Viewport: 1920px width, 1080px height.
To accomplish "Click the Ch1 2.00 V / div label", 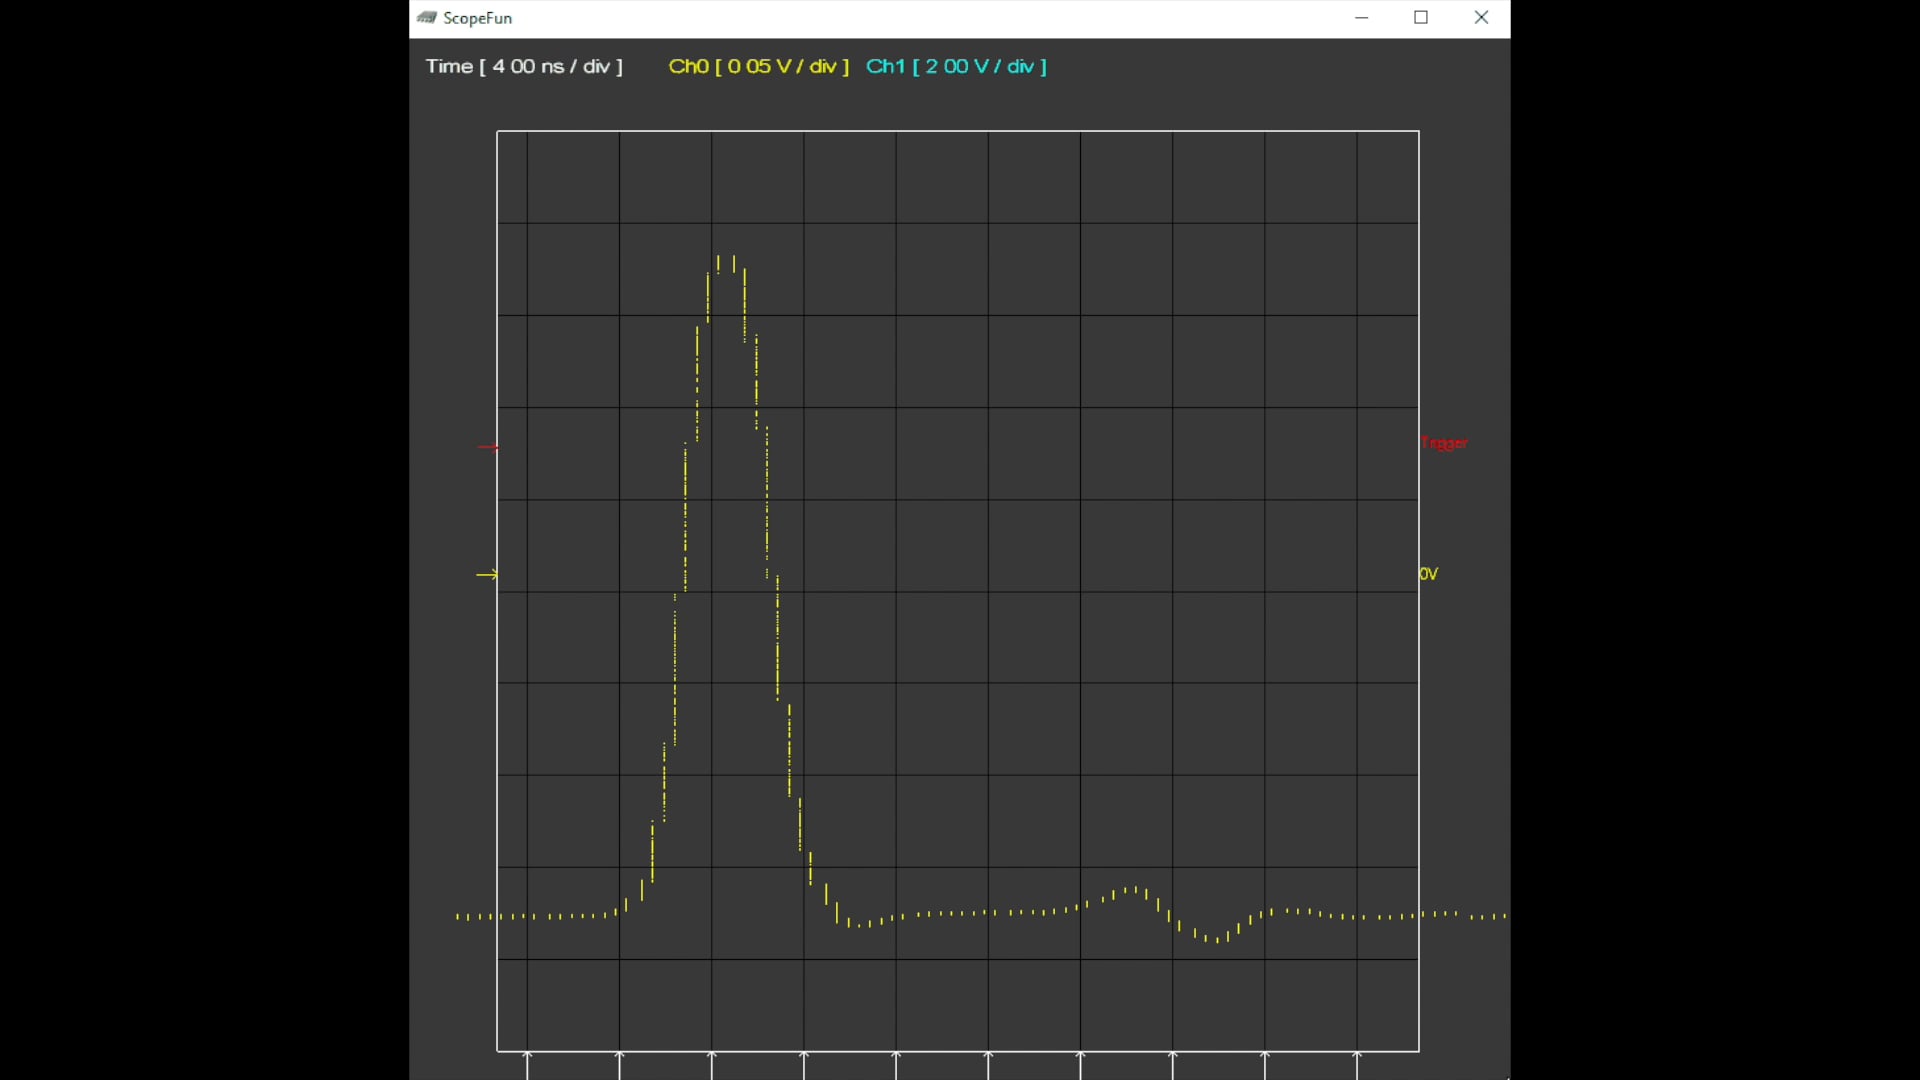I will pos(956,66).
